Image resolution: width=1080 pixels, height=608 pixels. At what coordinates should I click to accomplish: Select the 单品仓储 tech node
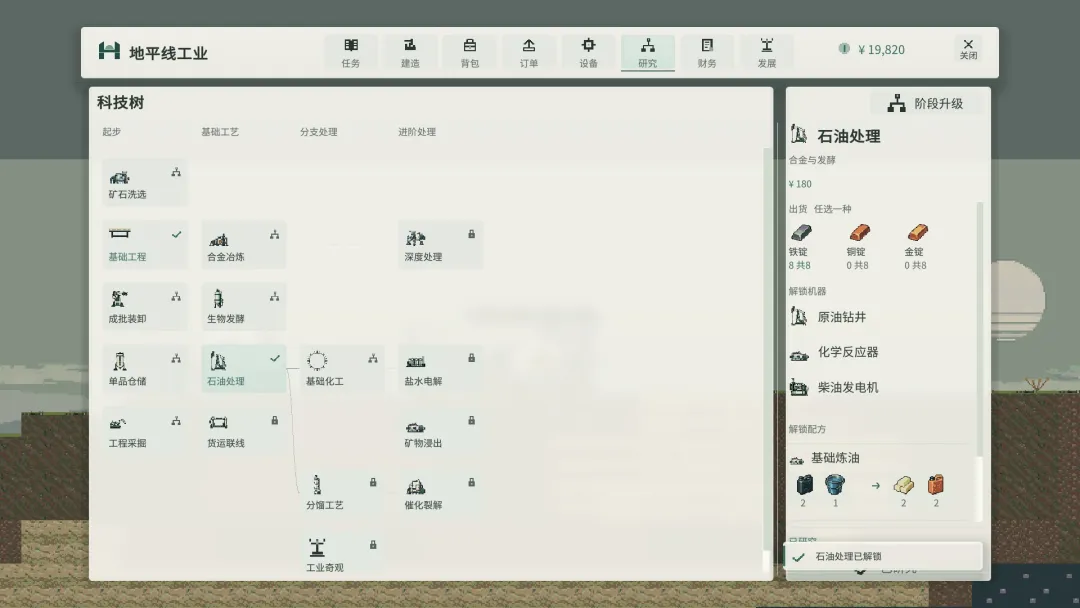click(145, 368)
